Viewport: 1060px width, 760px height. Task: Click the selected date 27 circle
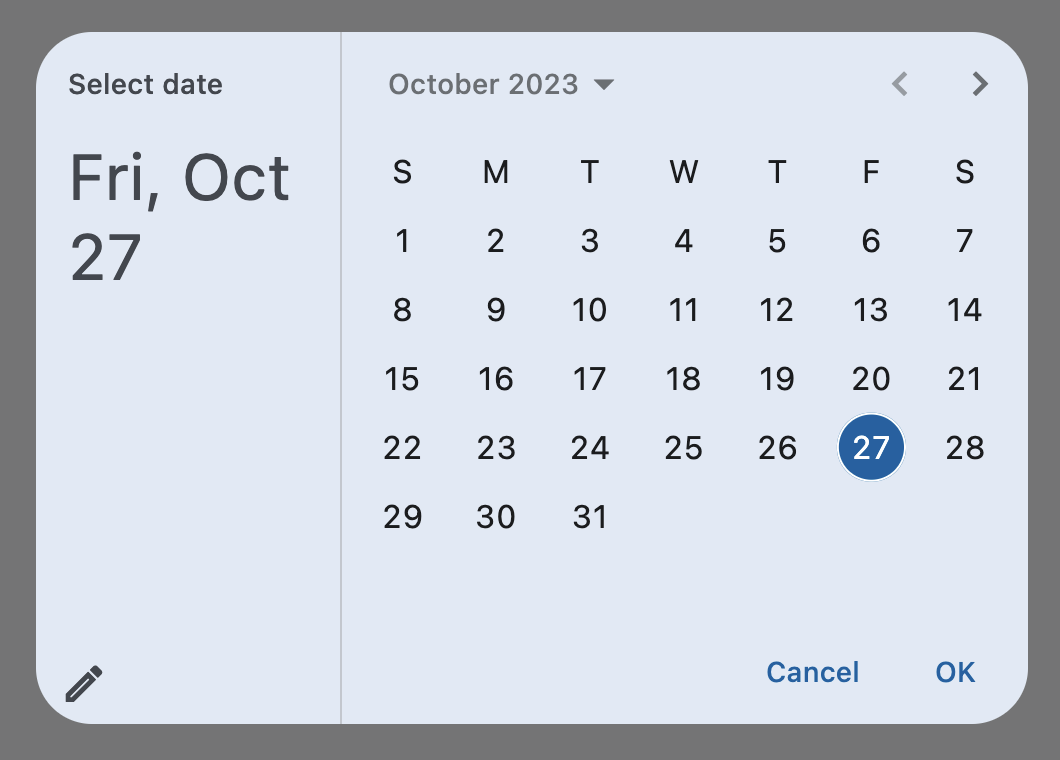click(x=871, y=448)
